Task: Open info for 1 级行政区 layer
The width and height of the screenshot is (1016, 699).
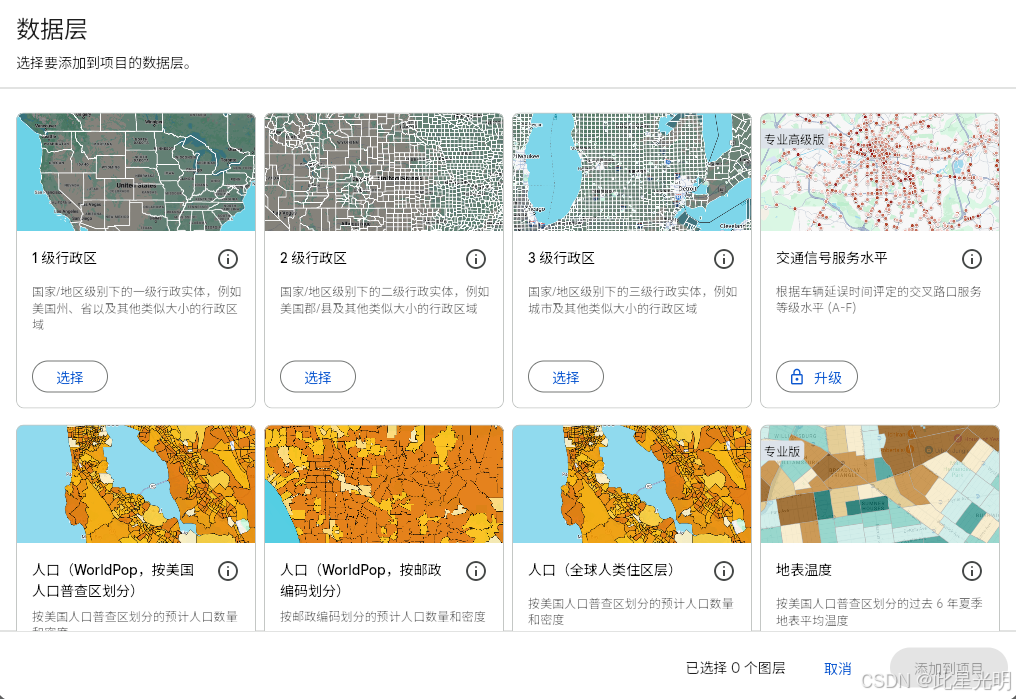Action: click(x=227, y=259)
